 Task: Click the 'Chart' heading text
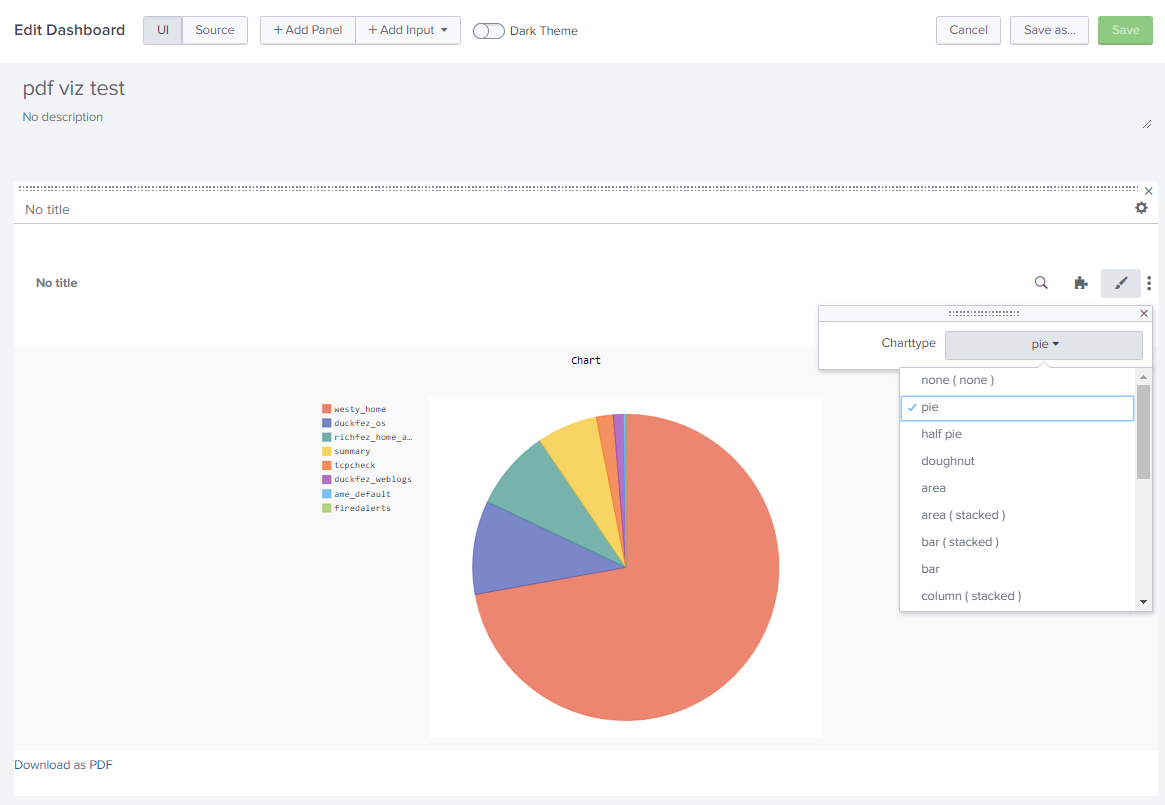coord(585,361)
